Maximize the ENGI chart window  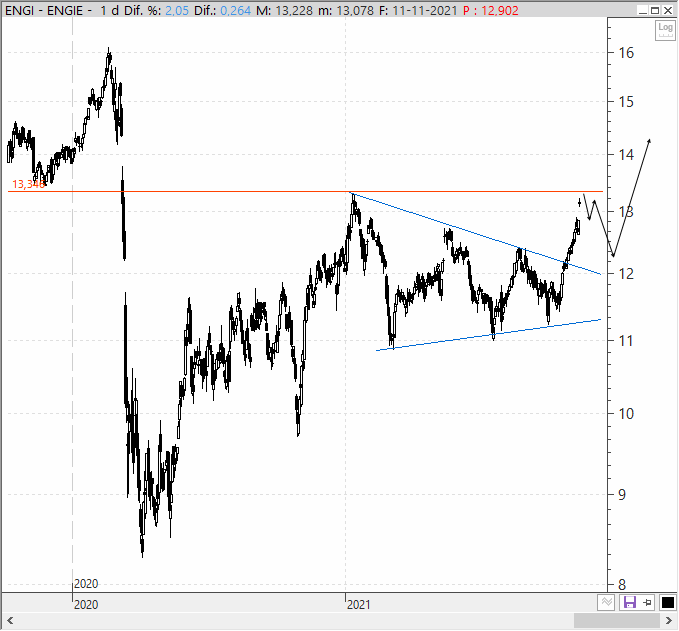655,10
